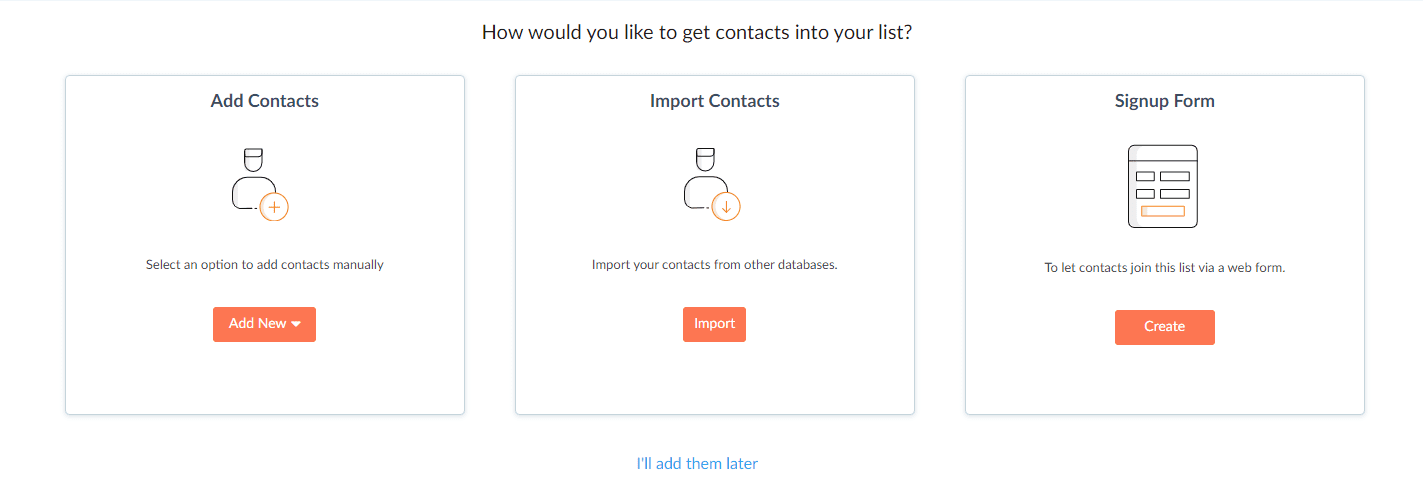Click empty space below the Create button
This screenshot has height=499, width=1423.
click(x=1165, y=382)
